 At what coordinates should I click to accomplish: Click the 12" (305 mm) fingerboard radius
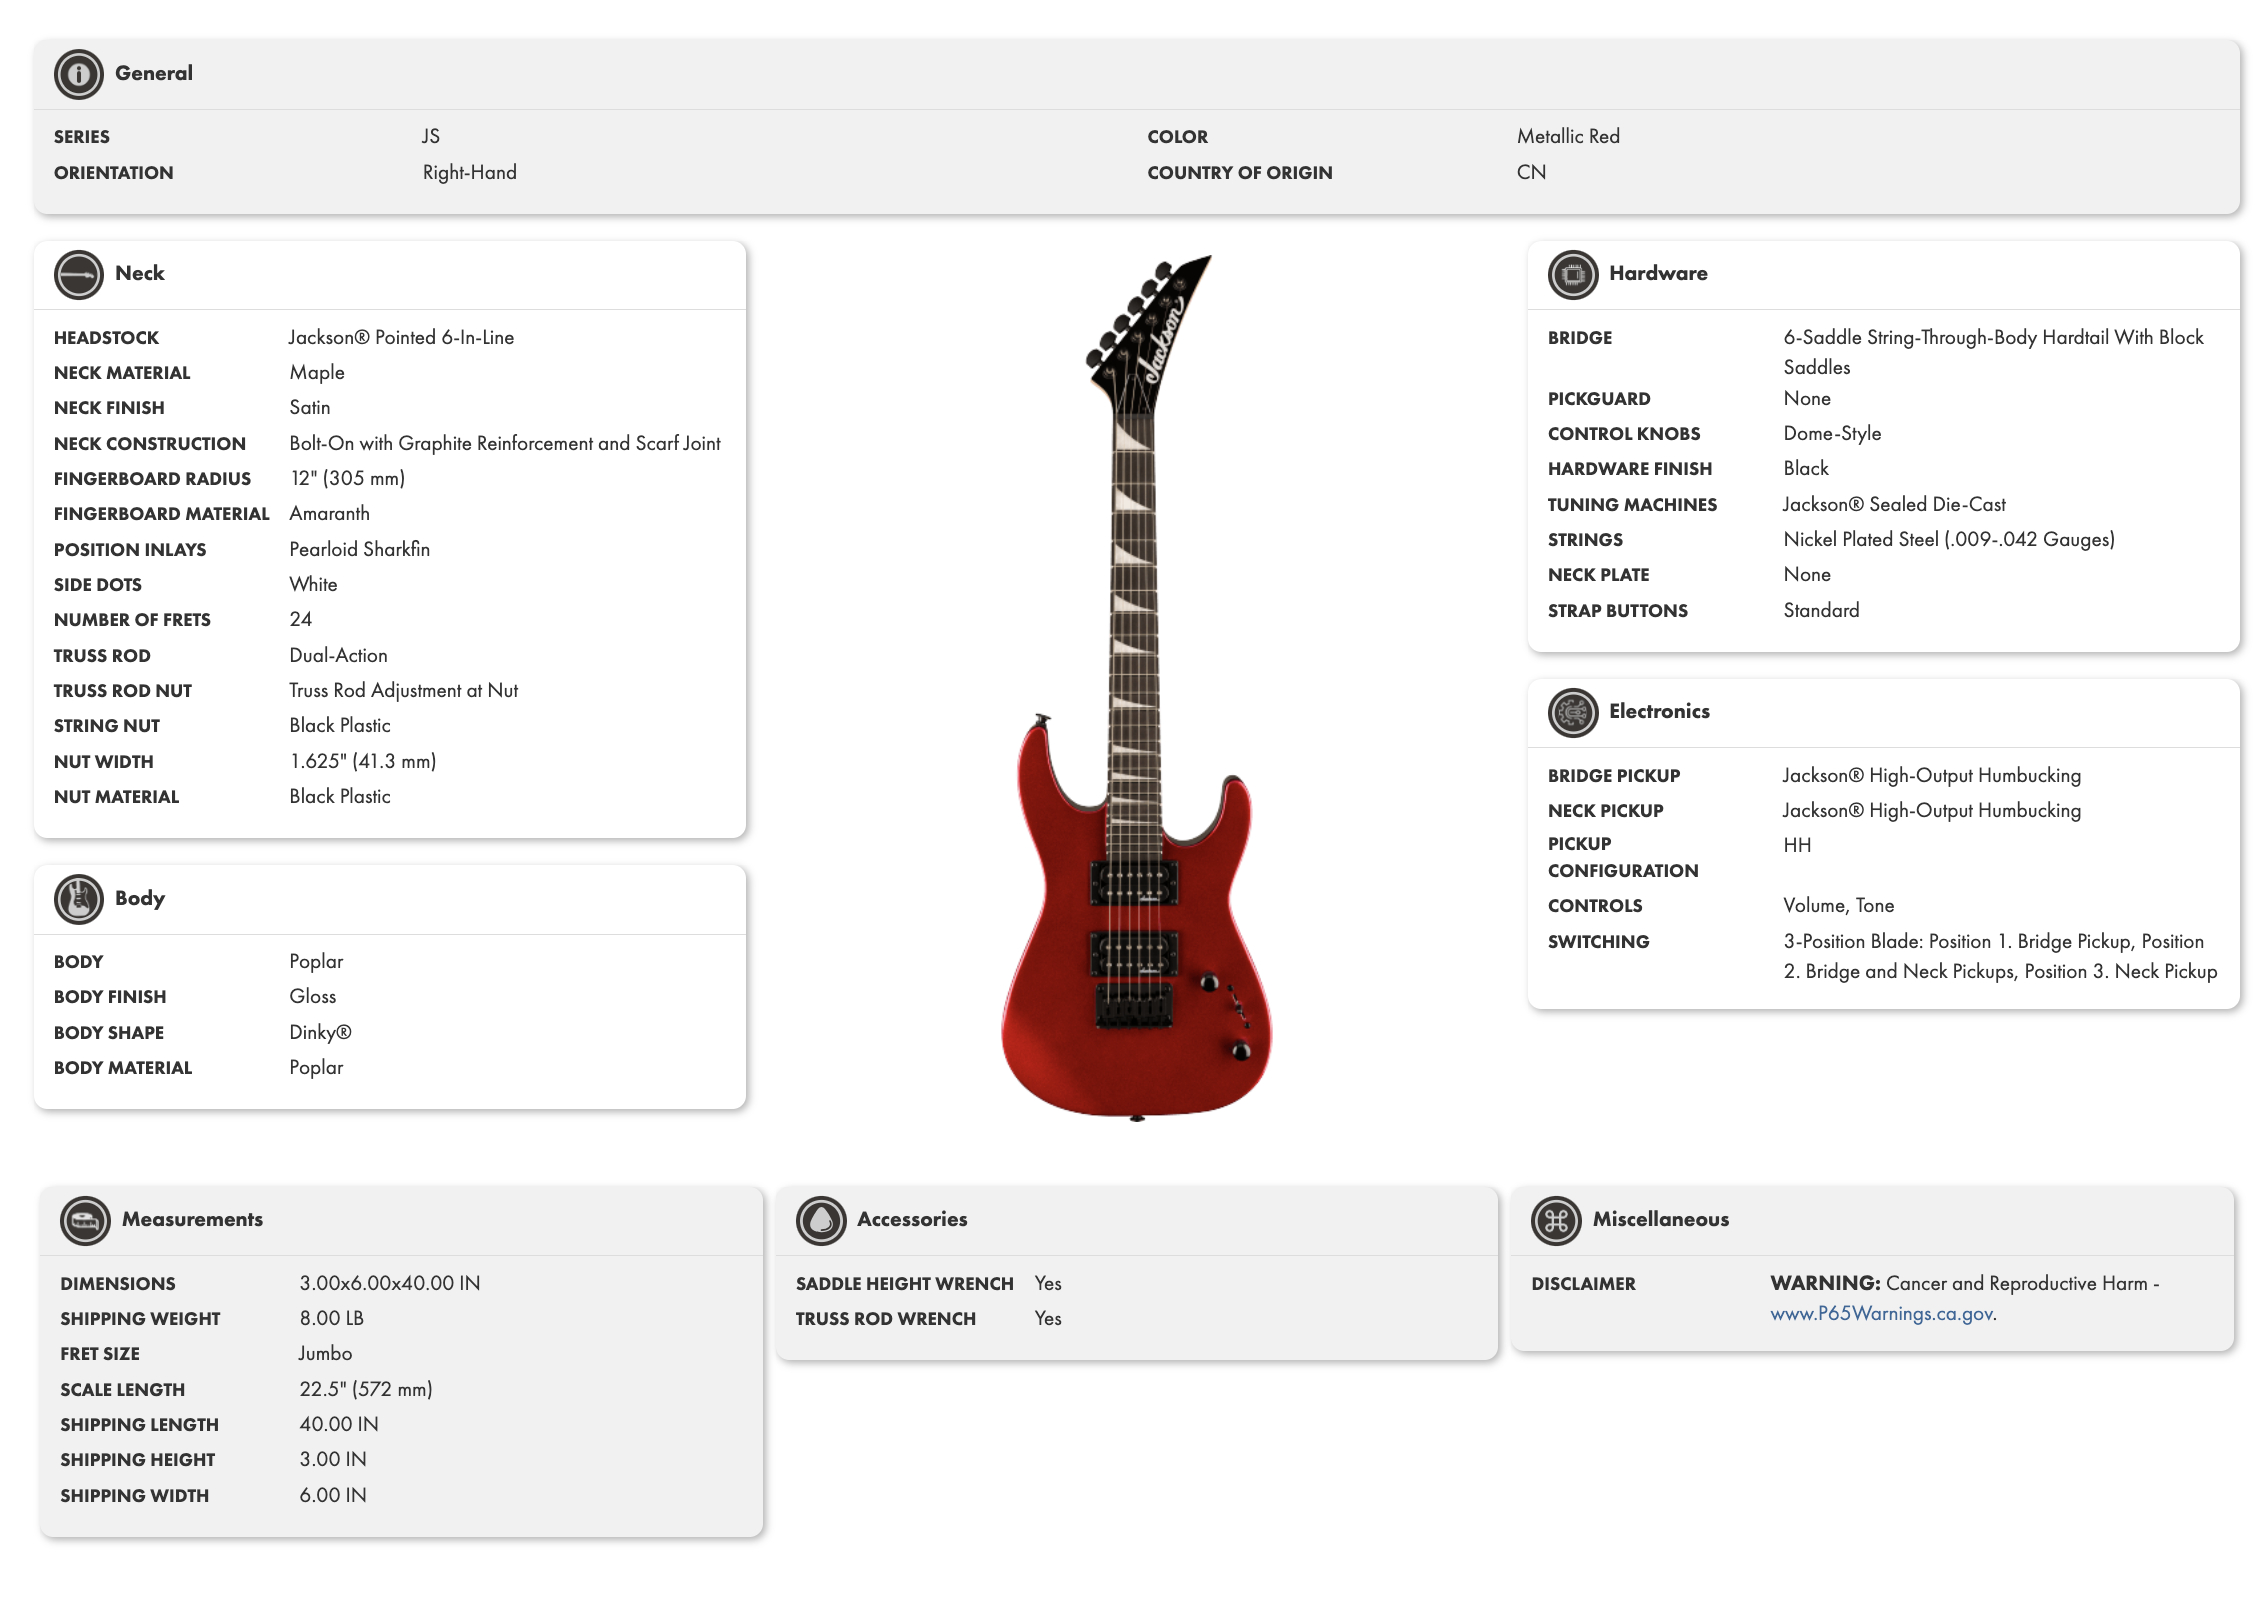tap(347, 478)
